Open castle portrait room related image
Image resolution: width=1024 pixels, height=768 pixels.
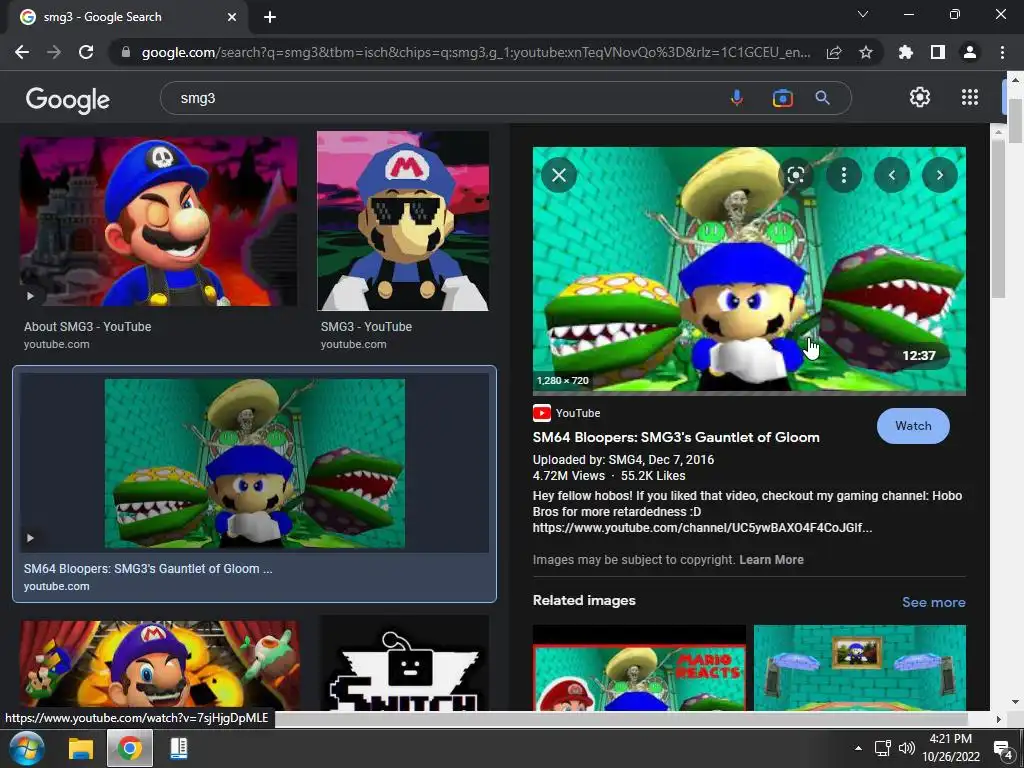click(860, 668)
